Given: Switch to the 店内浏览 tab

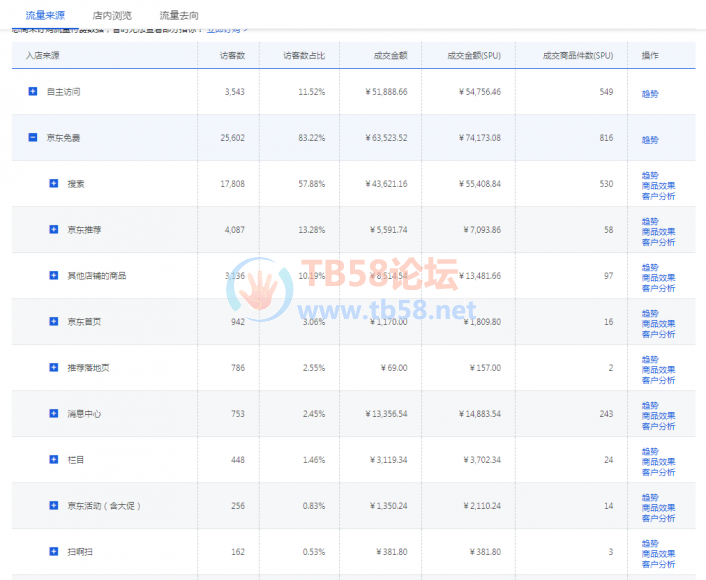Looking at the screenshot, I should (112, 15).
